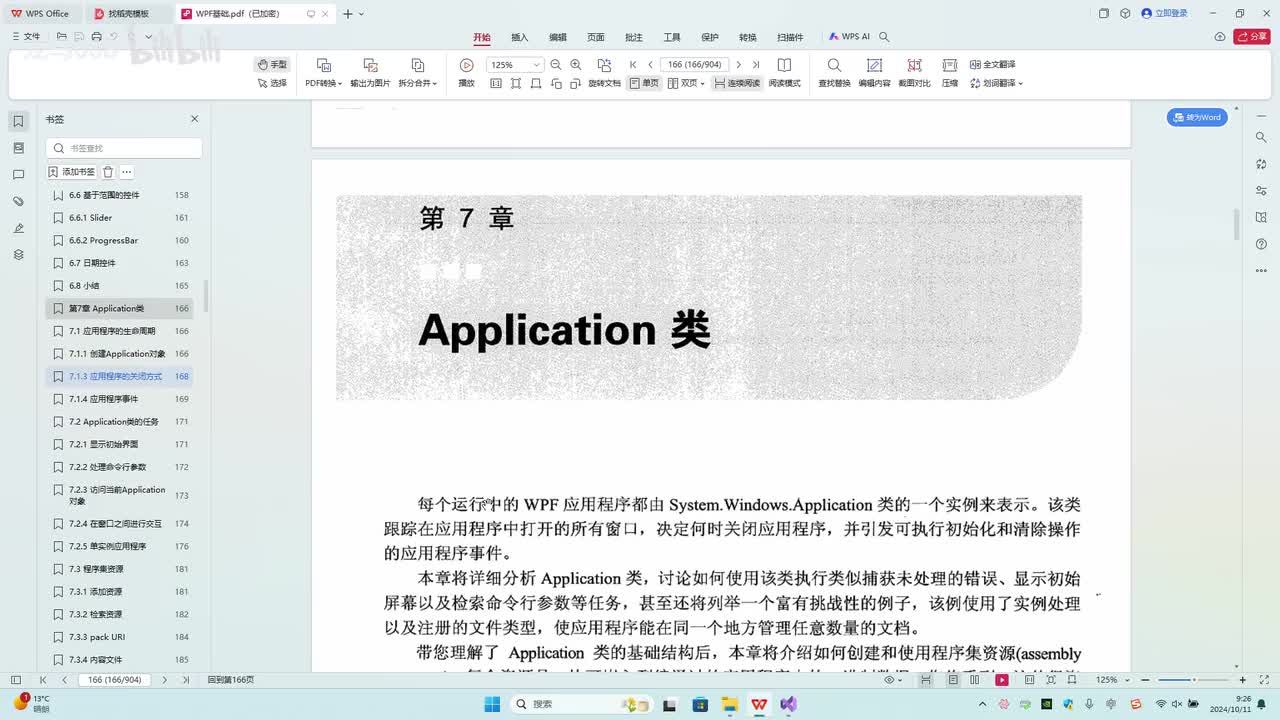Switch to the Annotate (批注) tab
This screenshot has height=720, width=1280.
[634, 37]
